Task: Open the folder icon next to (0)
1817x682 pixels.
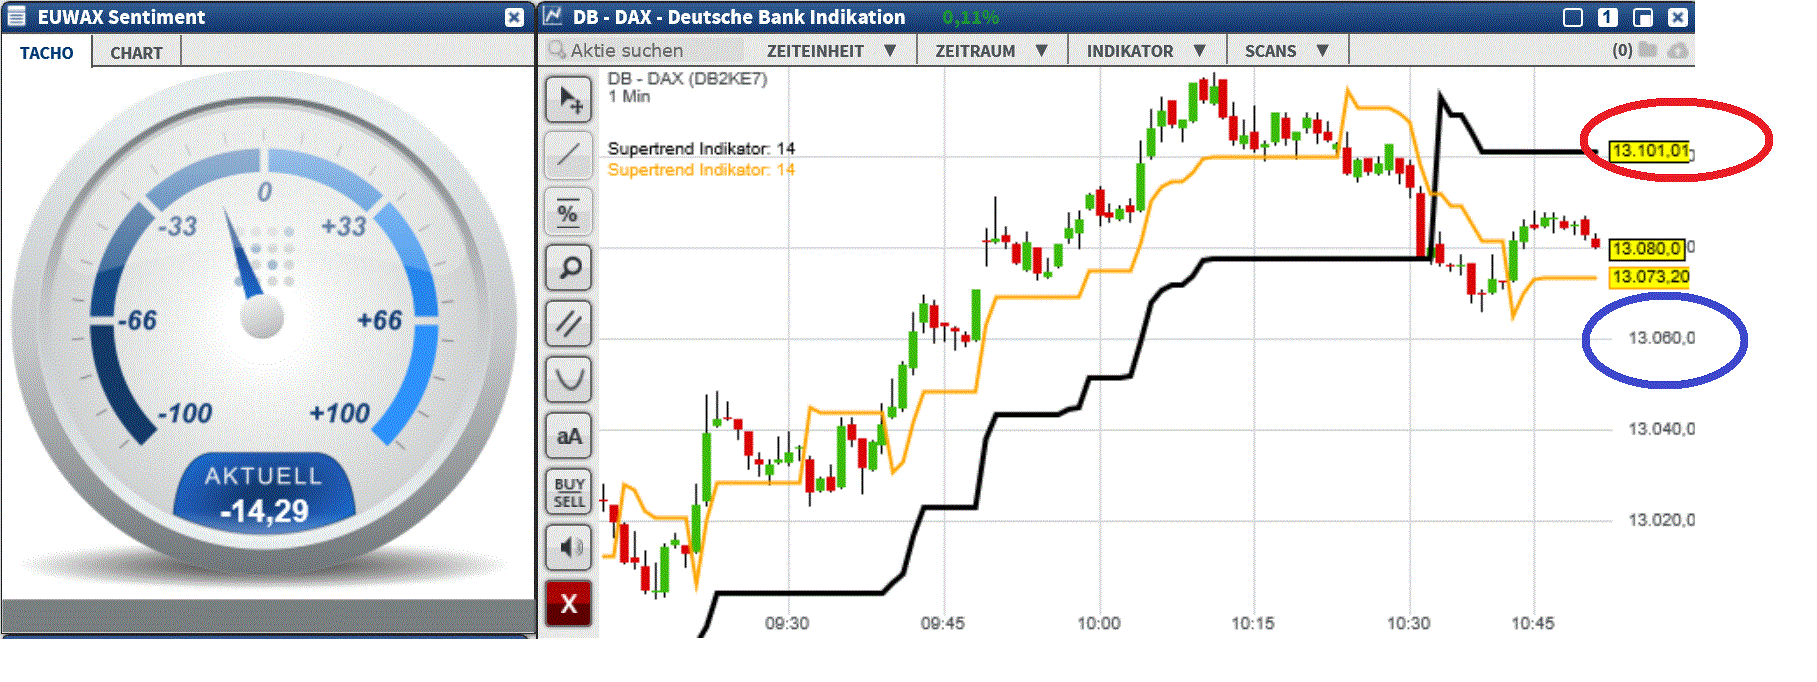Action: 1648,50
